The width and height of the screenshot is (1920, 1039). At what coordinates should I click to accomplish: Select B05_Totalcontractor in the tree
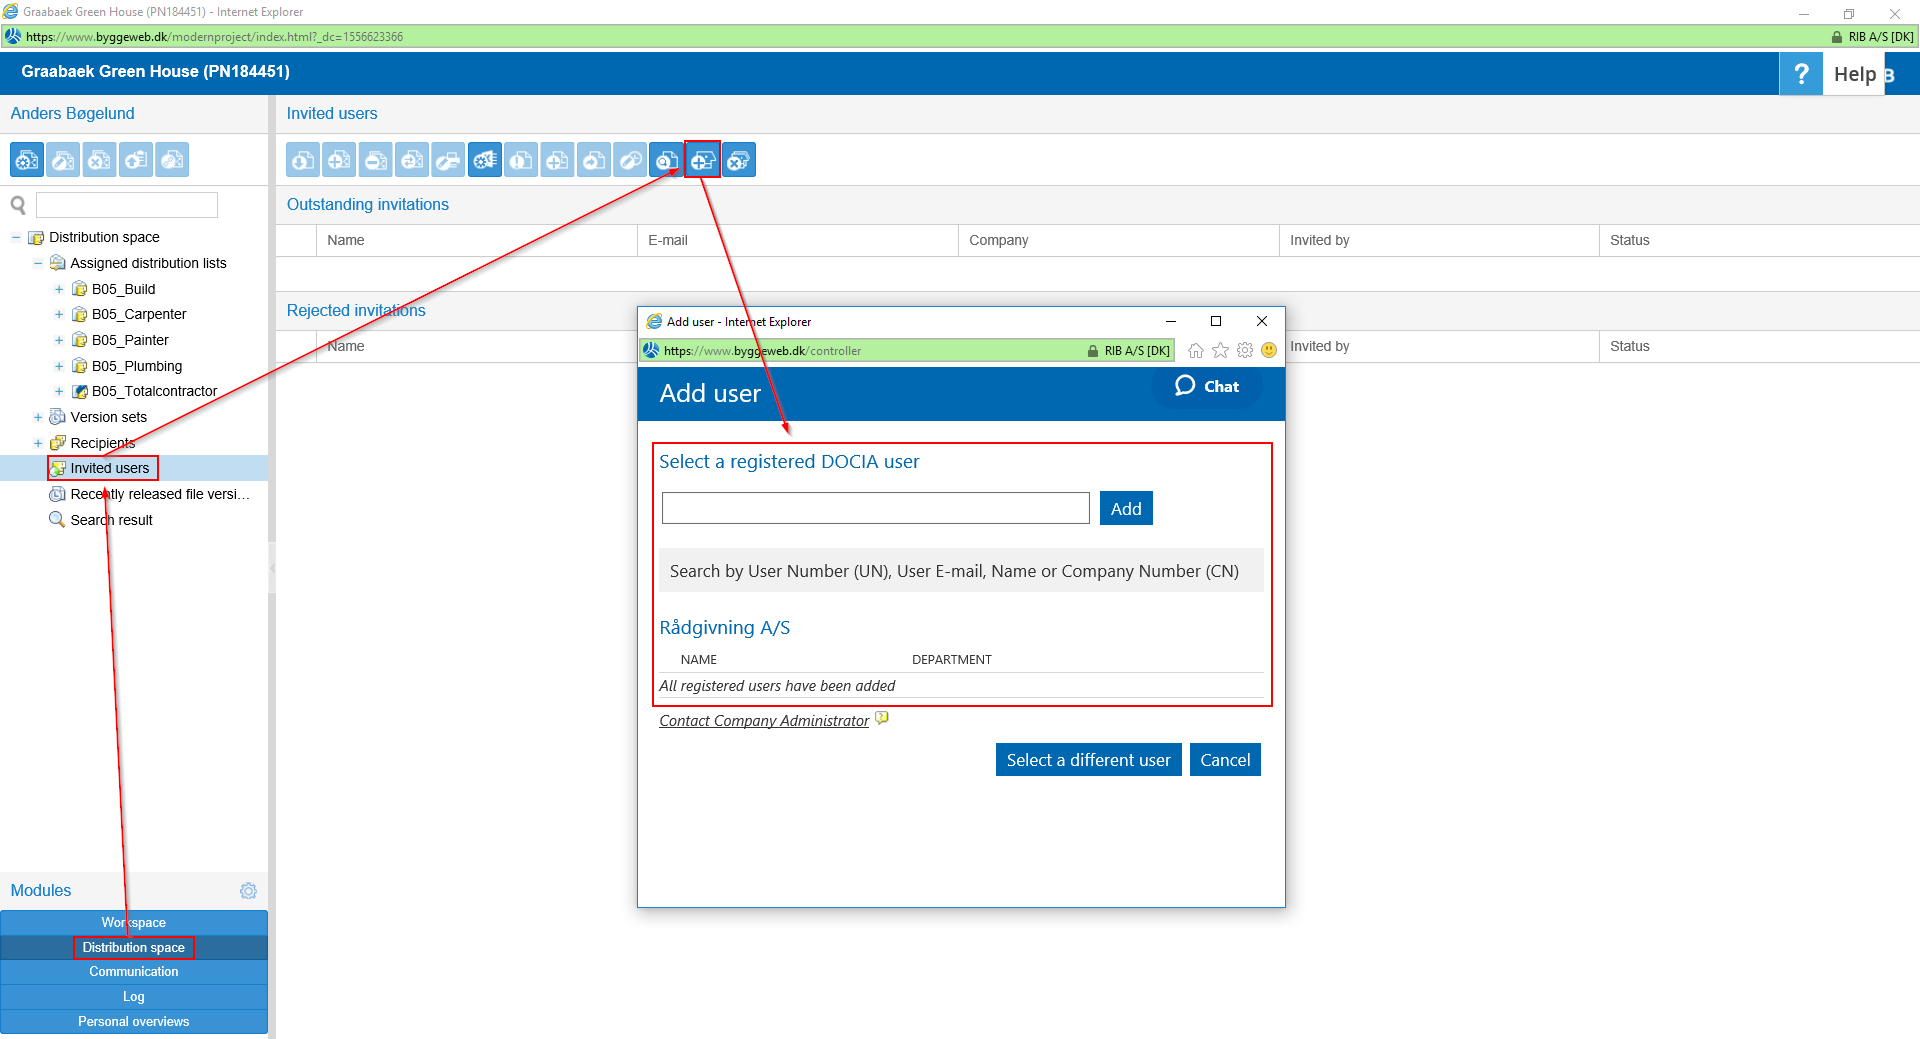(x=154, y=391)
